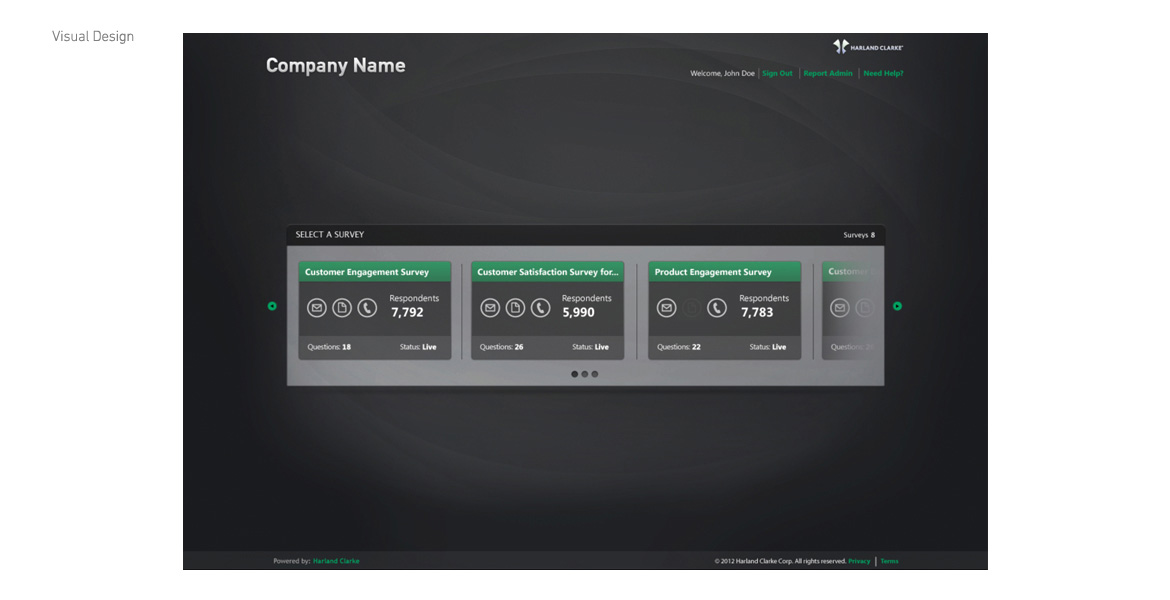Open the Report Admin link
This screenshot has height=600, width=1170.
[x=828, y=73]
